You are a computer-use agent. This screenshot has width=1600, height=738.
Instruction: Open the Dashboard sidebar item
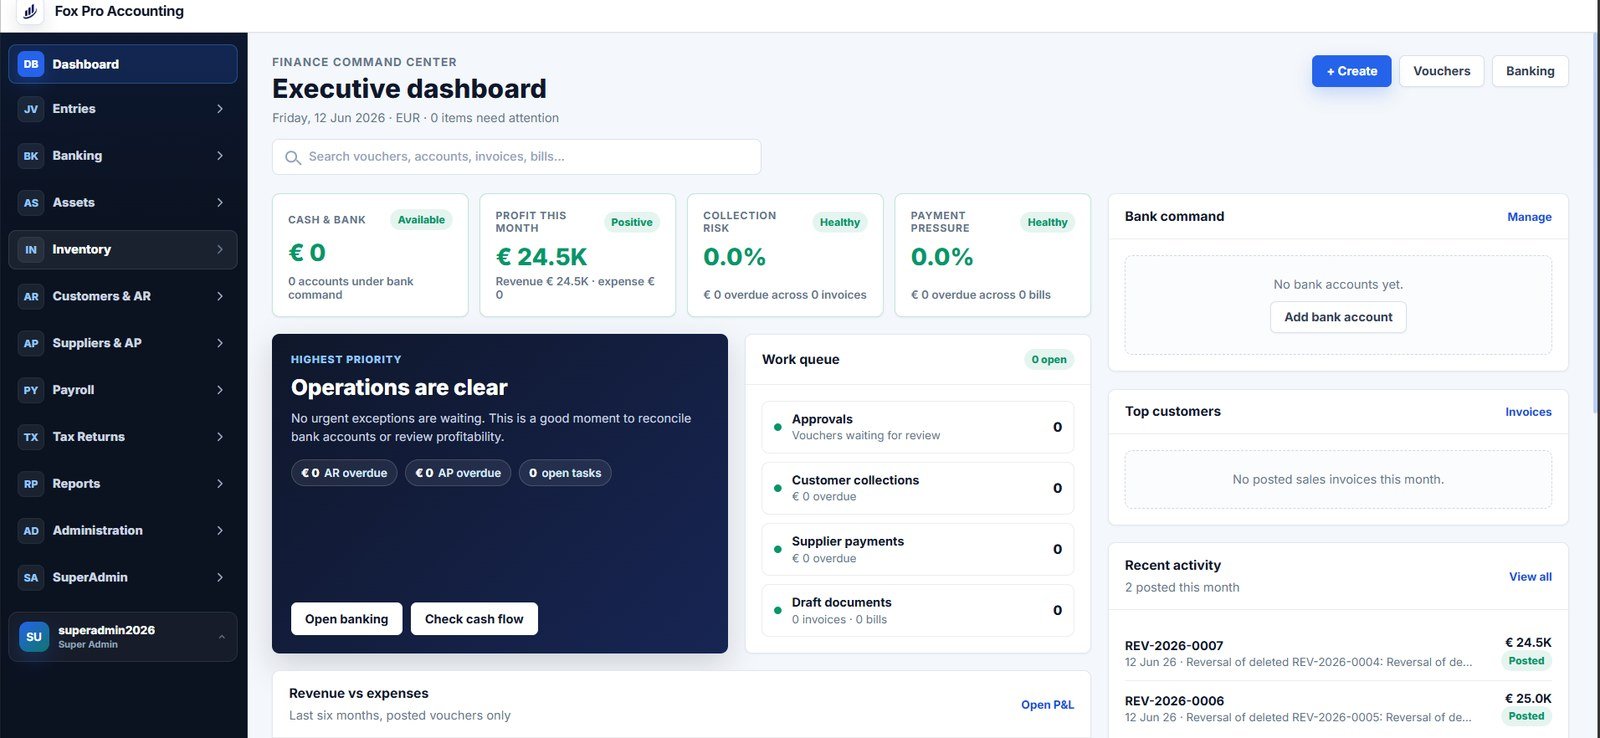(123, 64)
